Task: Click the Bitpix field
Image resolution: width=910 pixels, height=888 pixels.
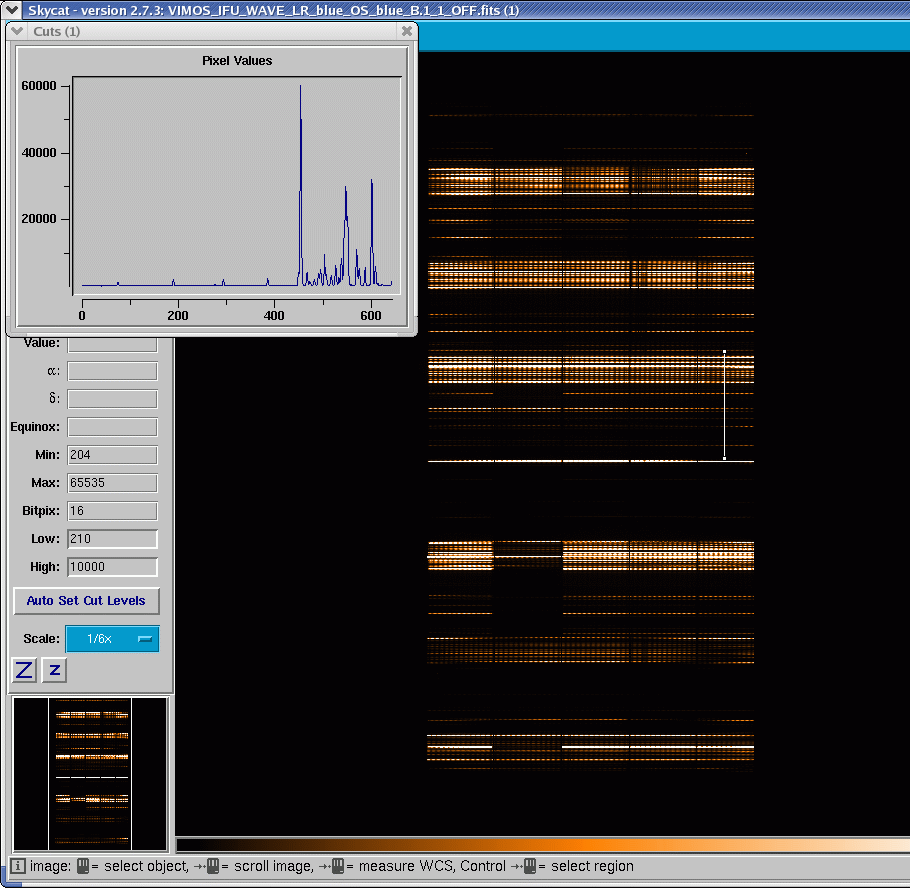Action: (112, 511)
